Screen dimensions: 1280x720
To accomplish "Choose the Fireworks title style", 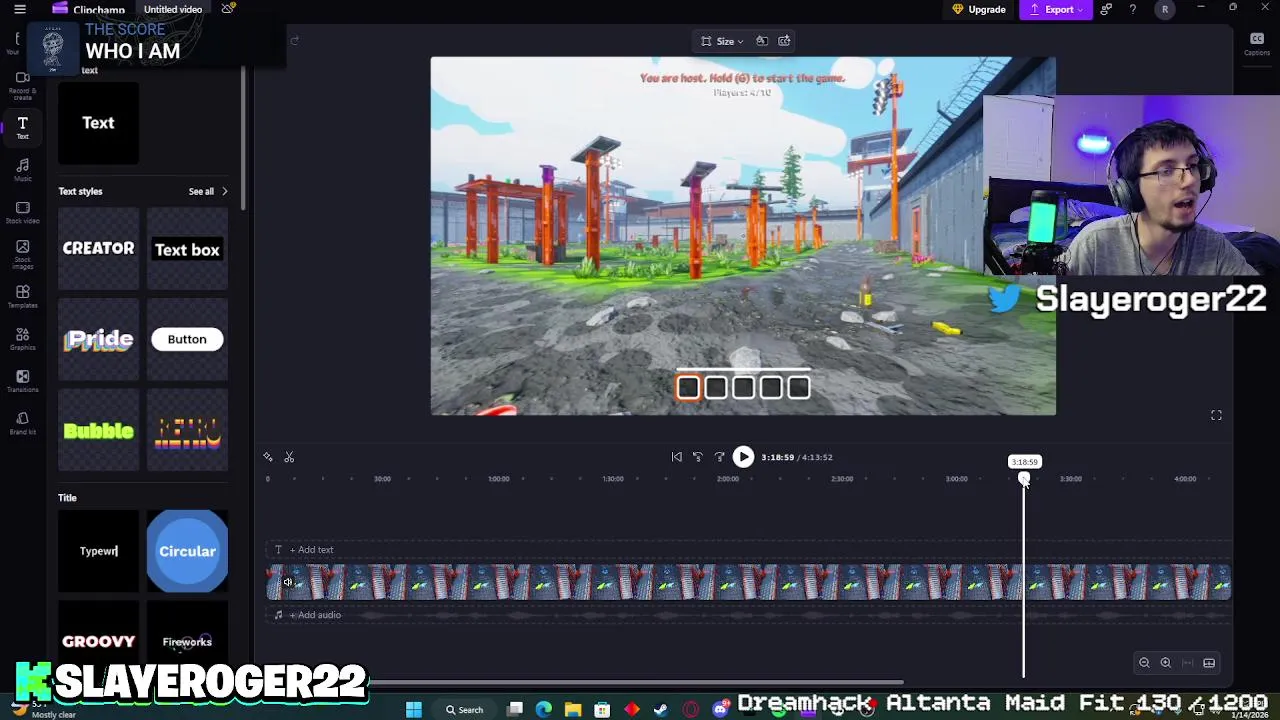I will (187, 642).
